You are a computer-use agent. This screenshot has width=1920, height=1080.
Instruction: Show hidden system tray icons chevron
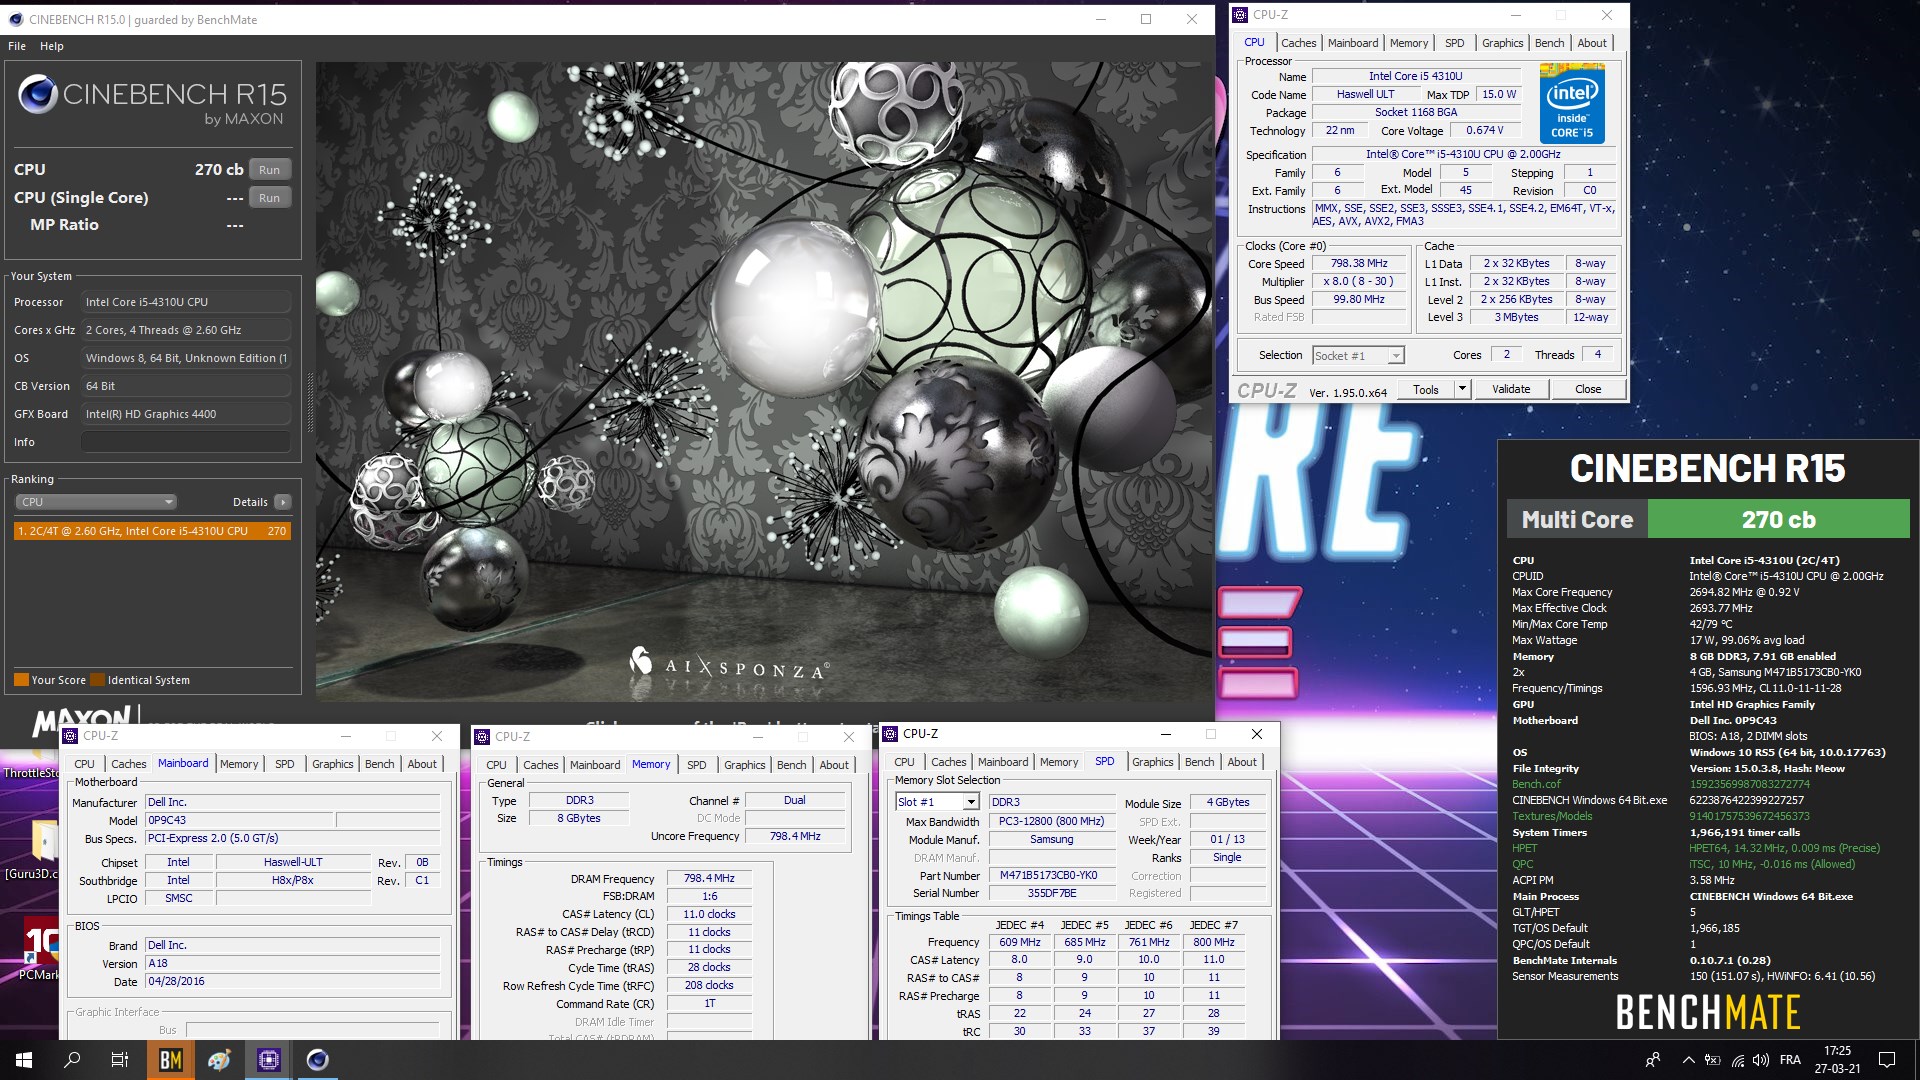[1689, 1060]
